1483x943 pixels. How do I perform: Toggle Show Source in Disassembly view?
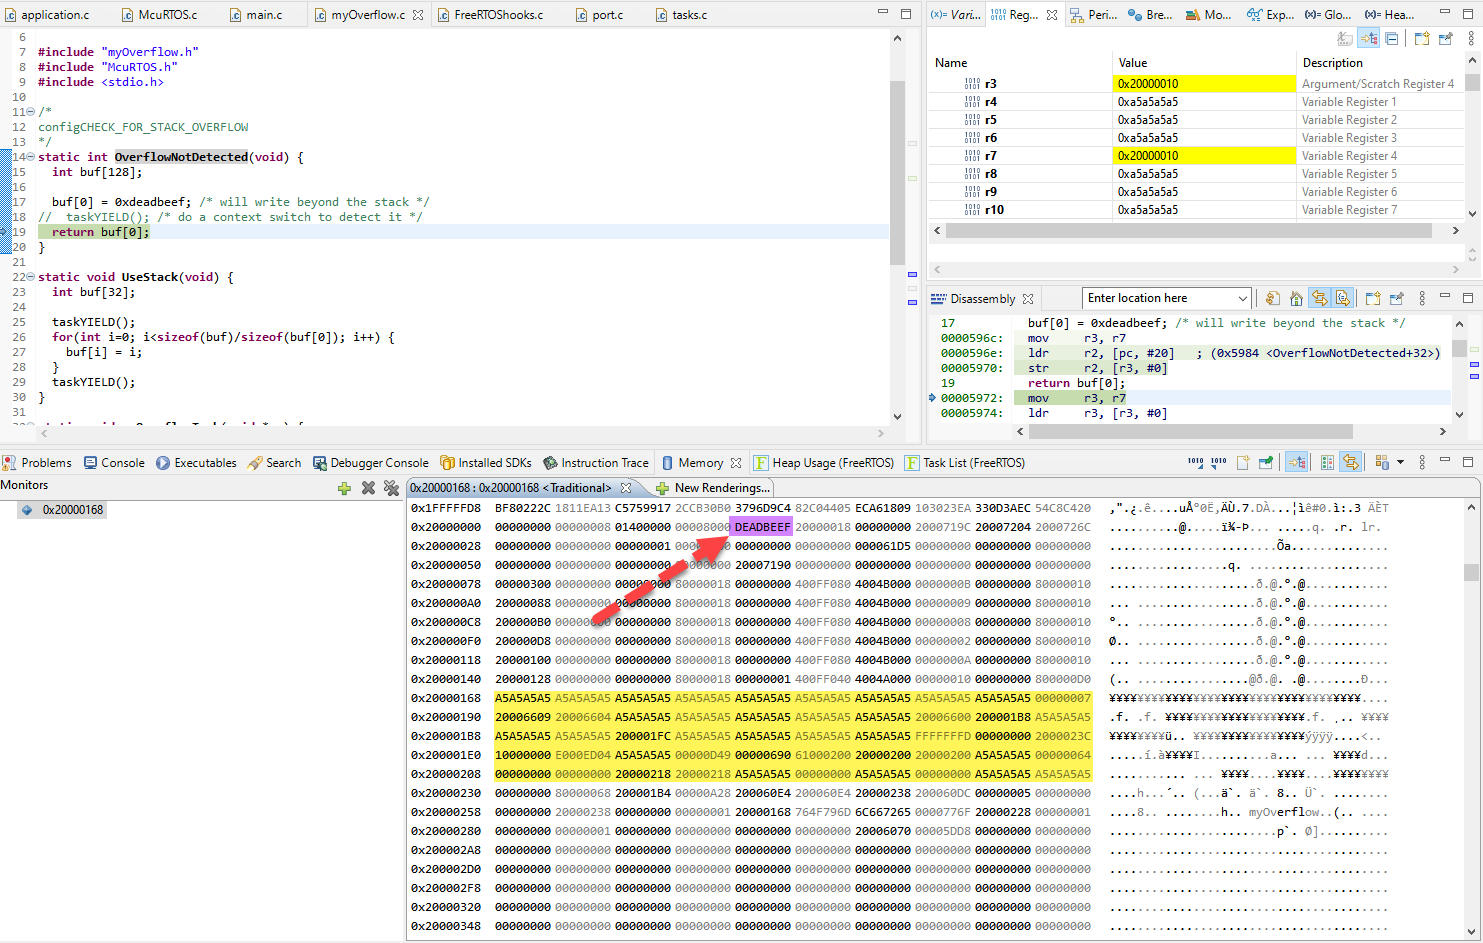click(1343, 298)
